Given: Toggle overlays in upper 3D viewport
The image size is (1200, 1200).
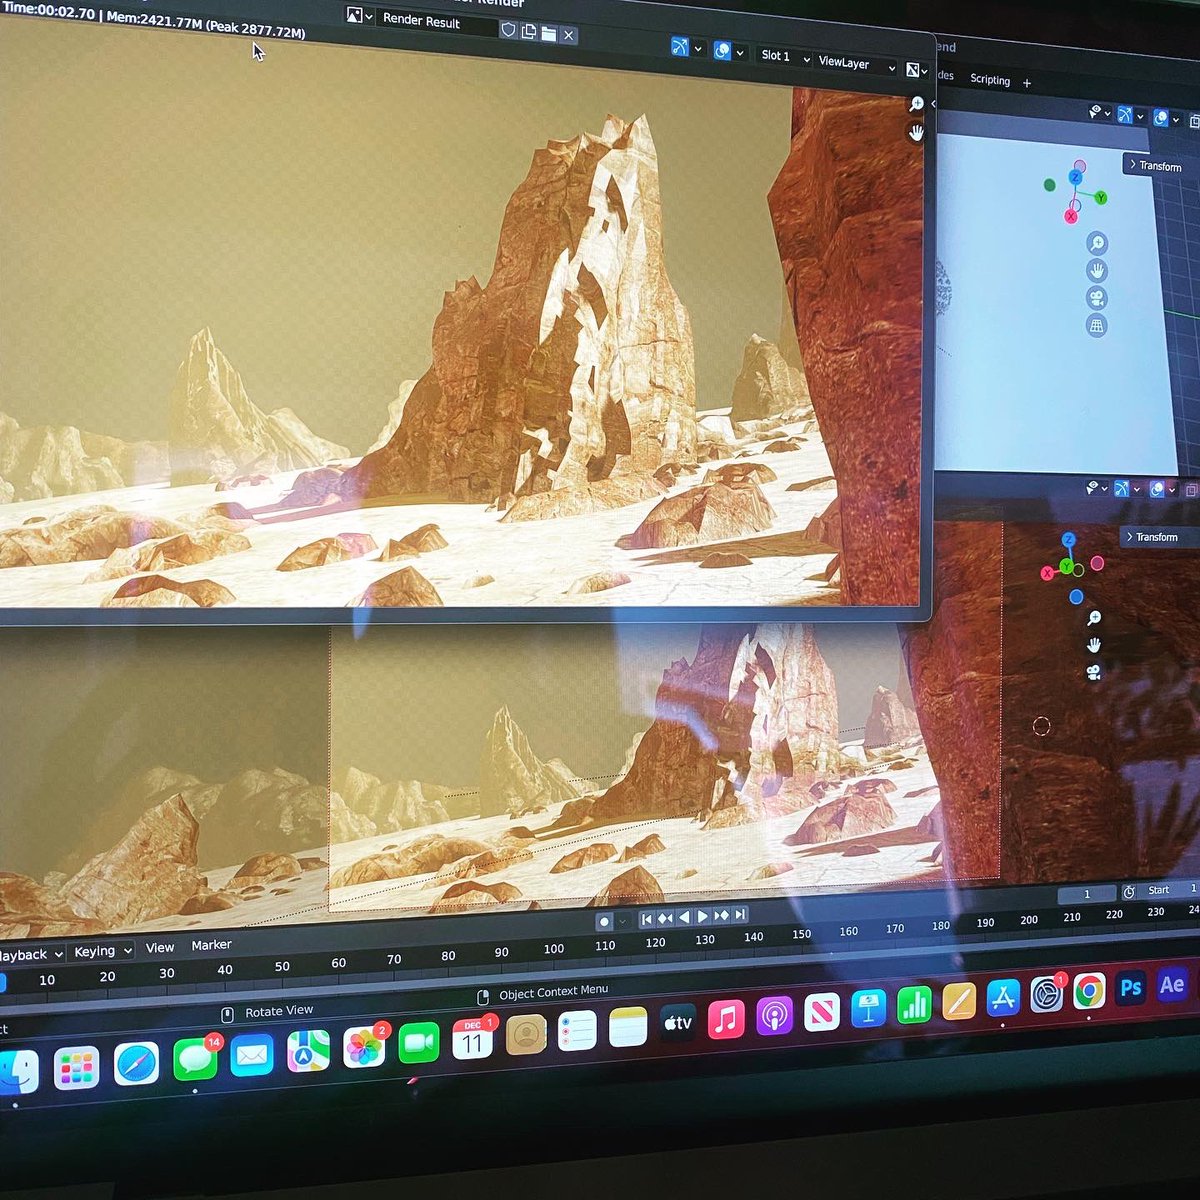Looking at the screenshot, I should point(1161,118).
